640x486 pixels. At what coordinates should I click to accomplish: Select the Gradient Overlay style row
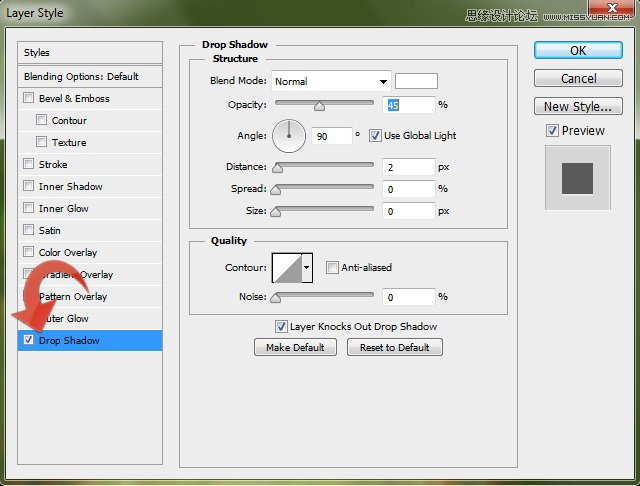coord(90,275)
